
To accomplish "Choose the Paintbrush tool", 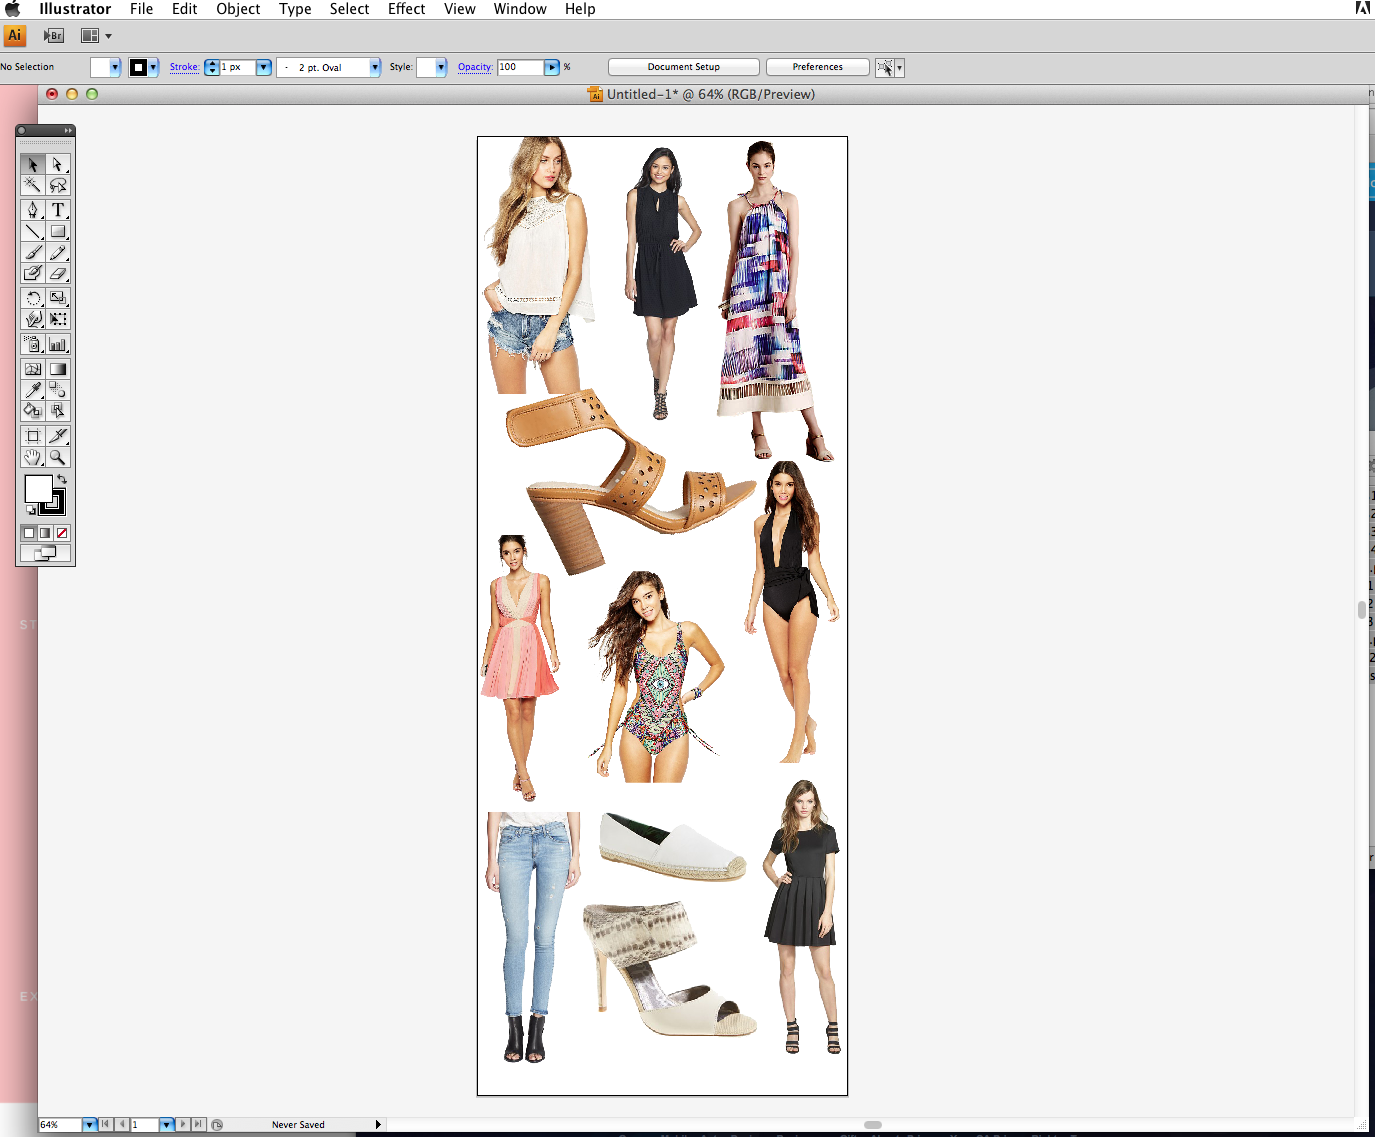I will tap(33, 252).
